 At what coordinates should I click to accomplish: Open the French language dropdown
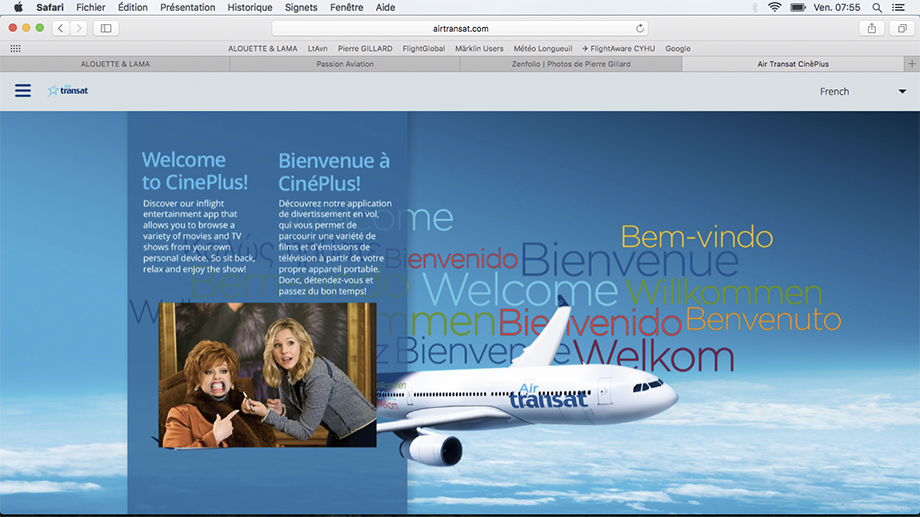(x=862, y=92)
